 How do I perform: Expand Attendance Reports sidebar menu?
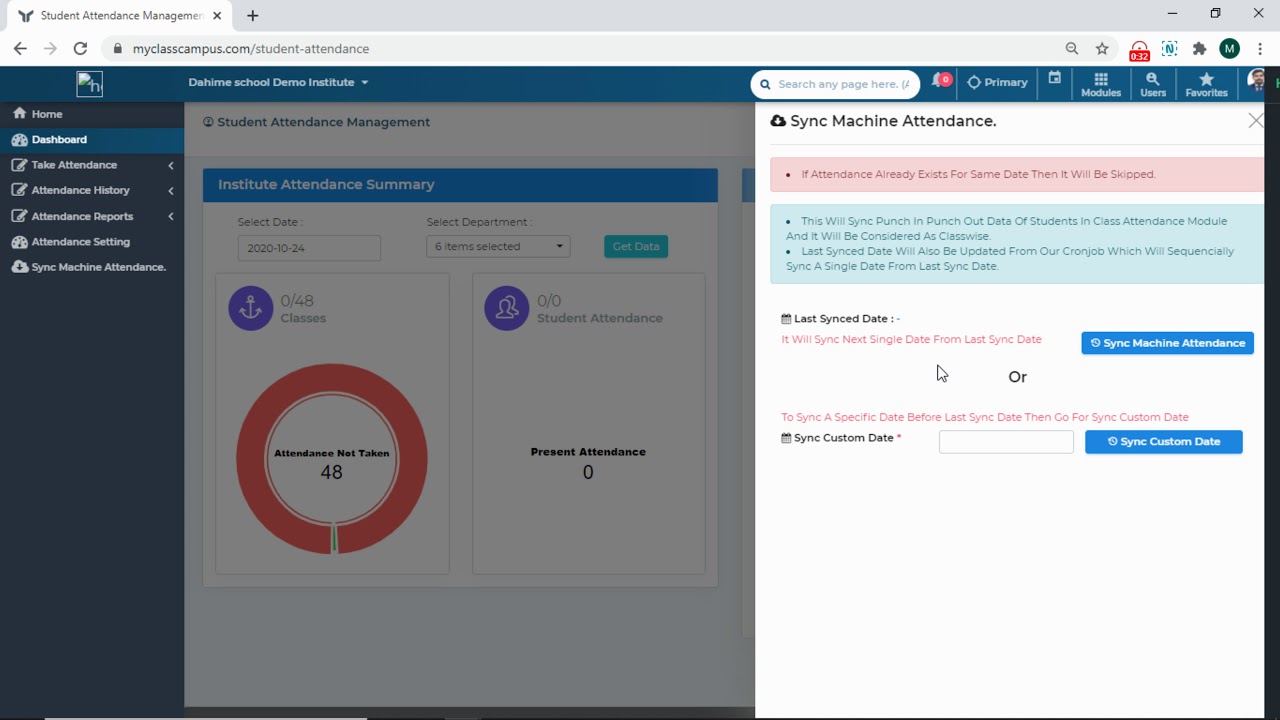tap(92, 216)
